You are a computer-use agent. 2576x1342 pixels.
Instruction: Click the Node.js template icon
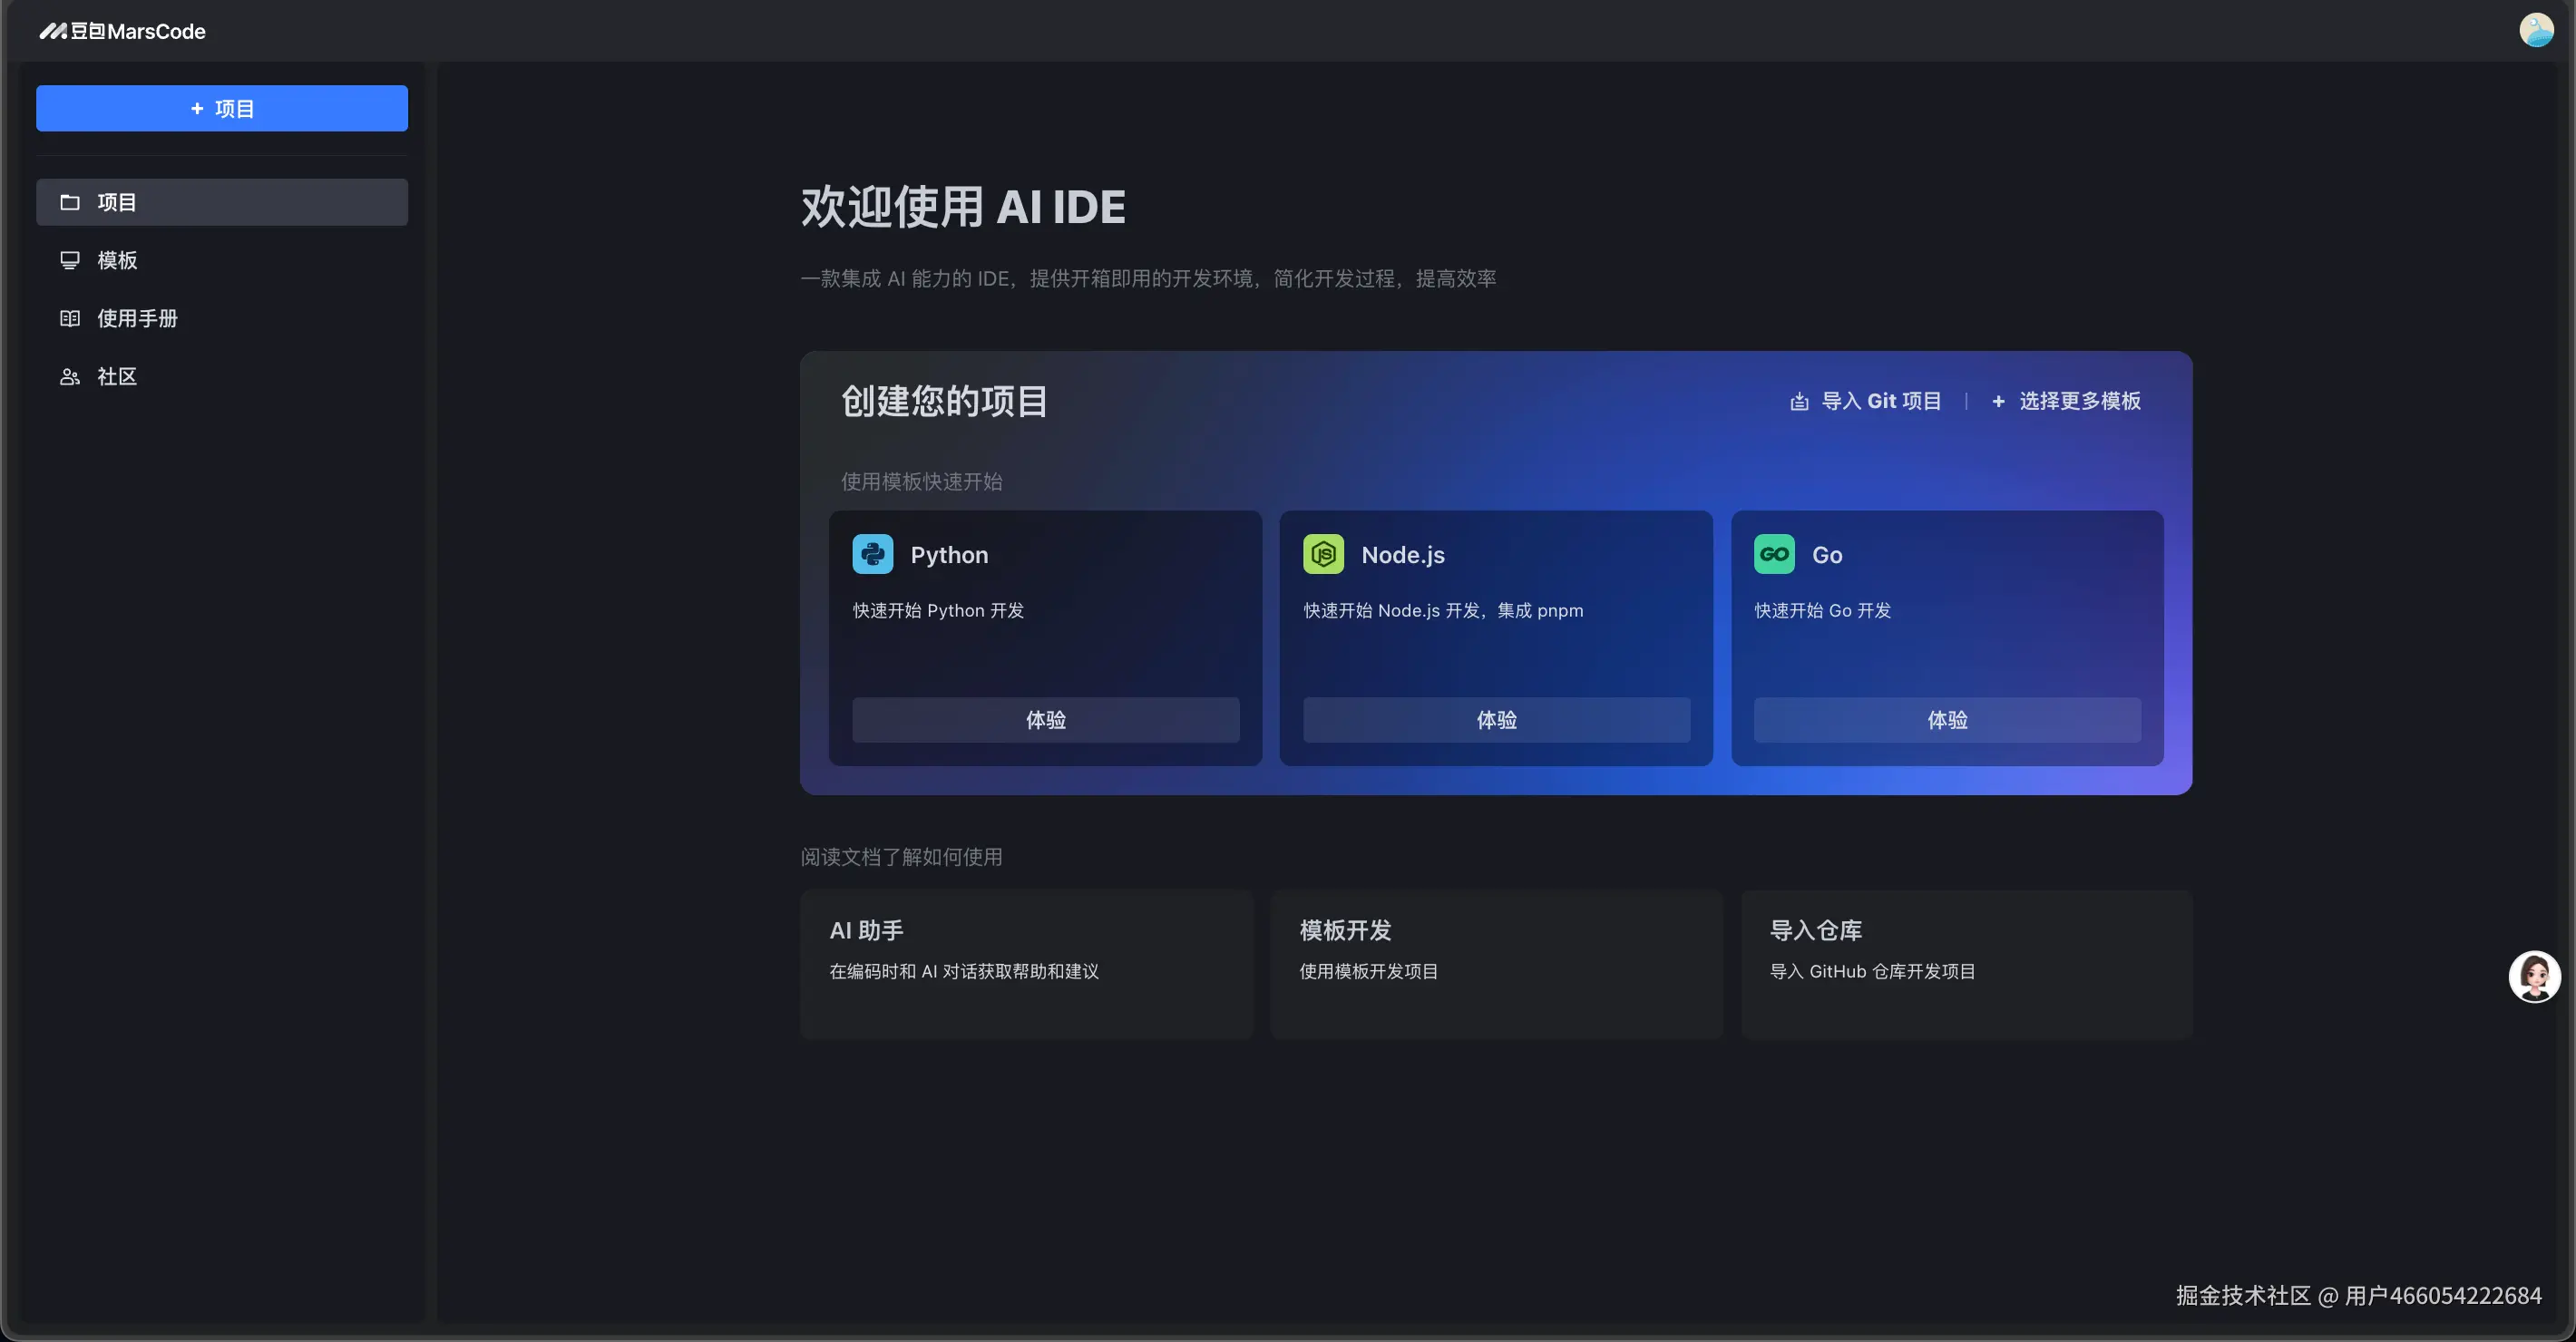coord(1323,554)
